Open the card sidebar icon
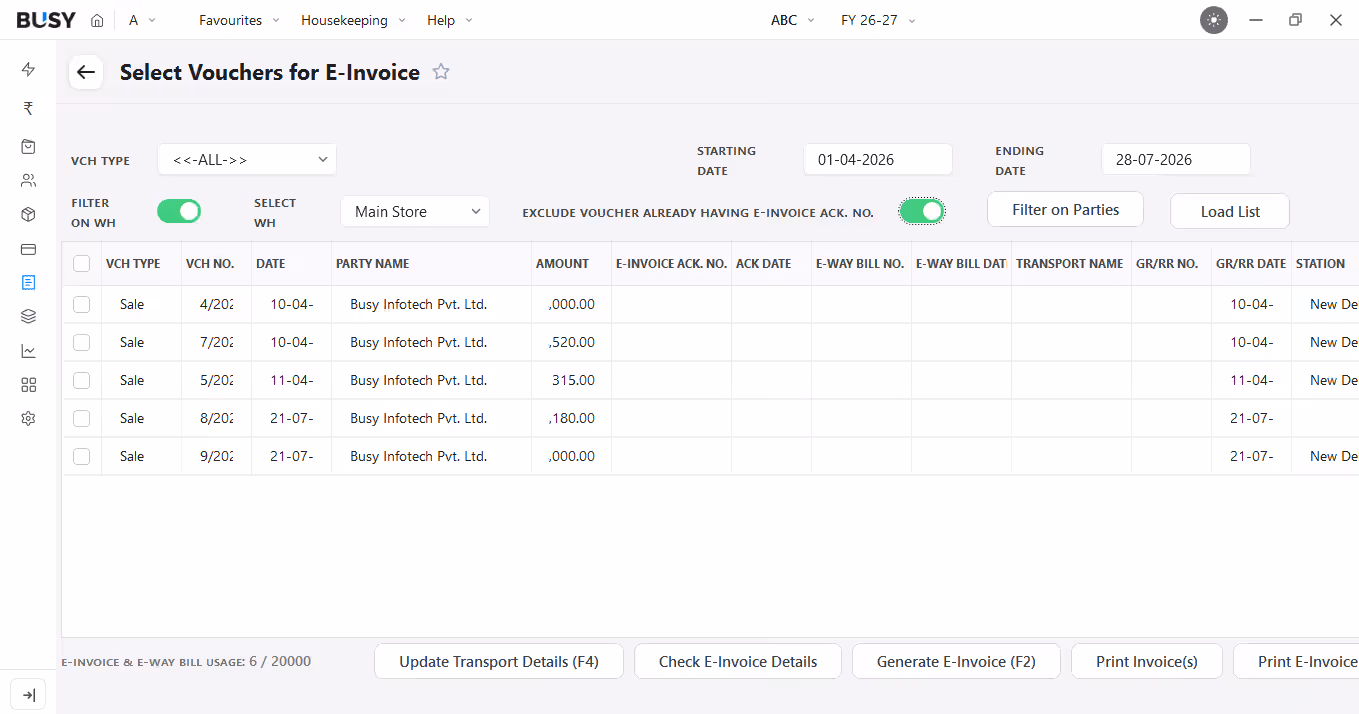1359x714 pixels. (28, 249)
